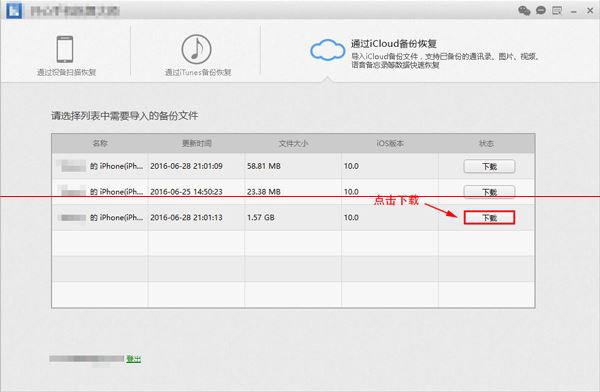Download the 1.57 GB backup

coord(489,217)
